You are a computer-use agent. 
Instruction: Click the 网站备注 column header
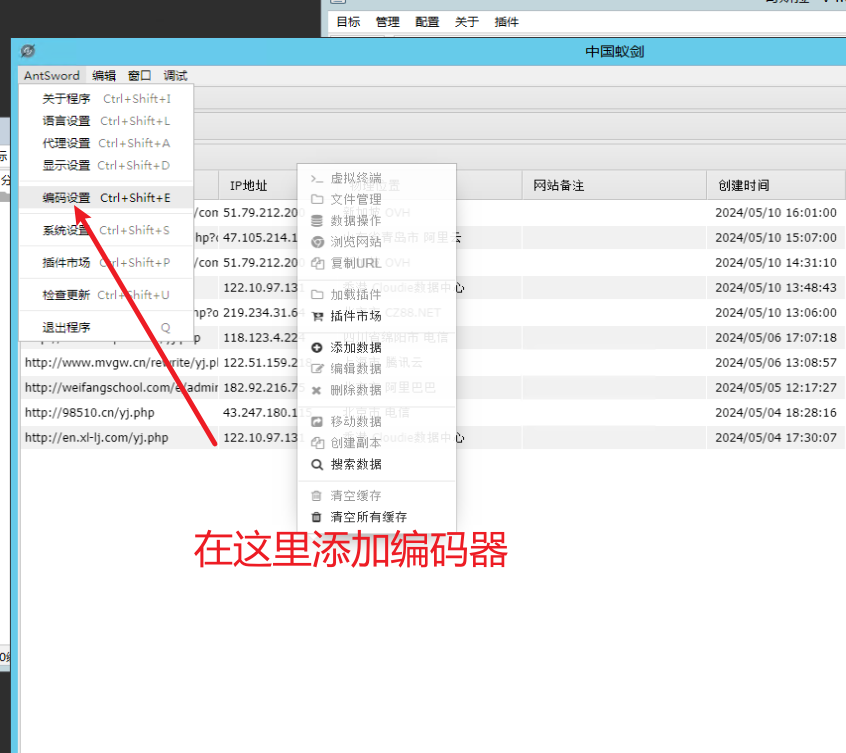(558, 185)
